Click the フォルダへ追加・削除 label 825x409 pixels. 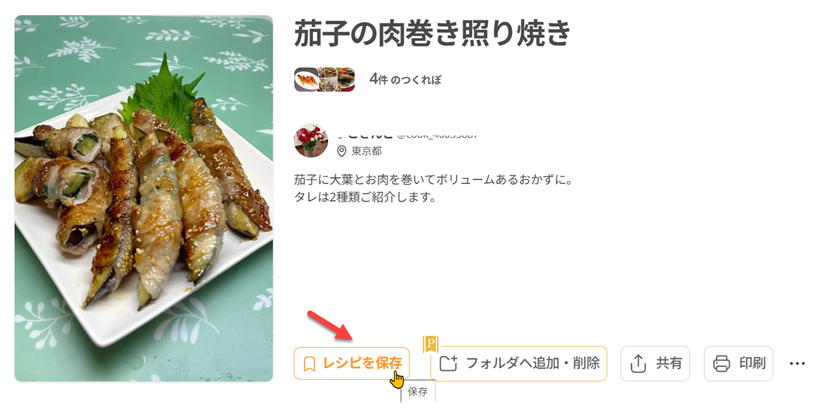pos(532,363)
